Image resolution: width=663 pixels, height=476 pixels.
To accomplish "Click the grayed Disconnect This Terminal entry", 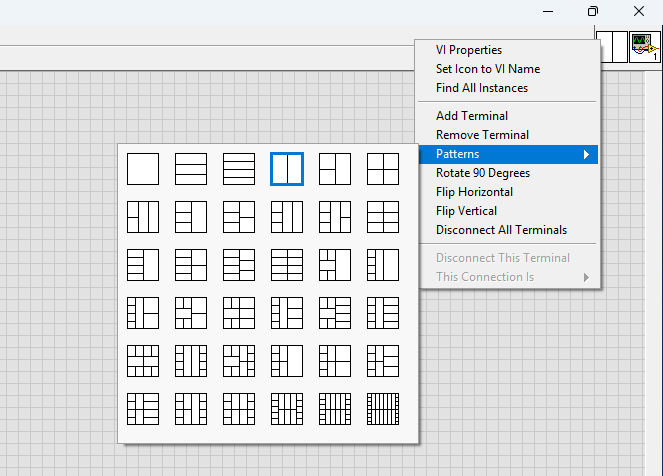I will point(508,258).
